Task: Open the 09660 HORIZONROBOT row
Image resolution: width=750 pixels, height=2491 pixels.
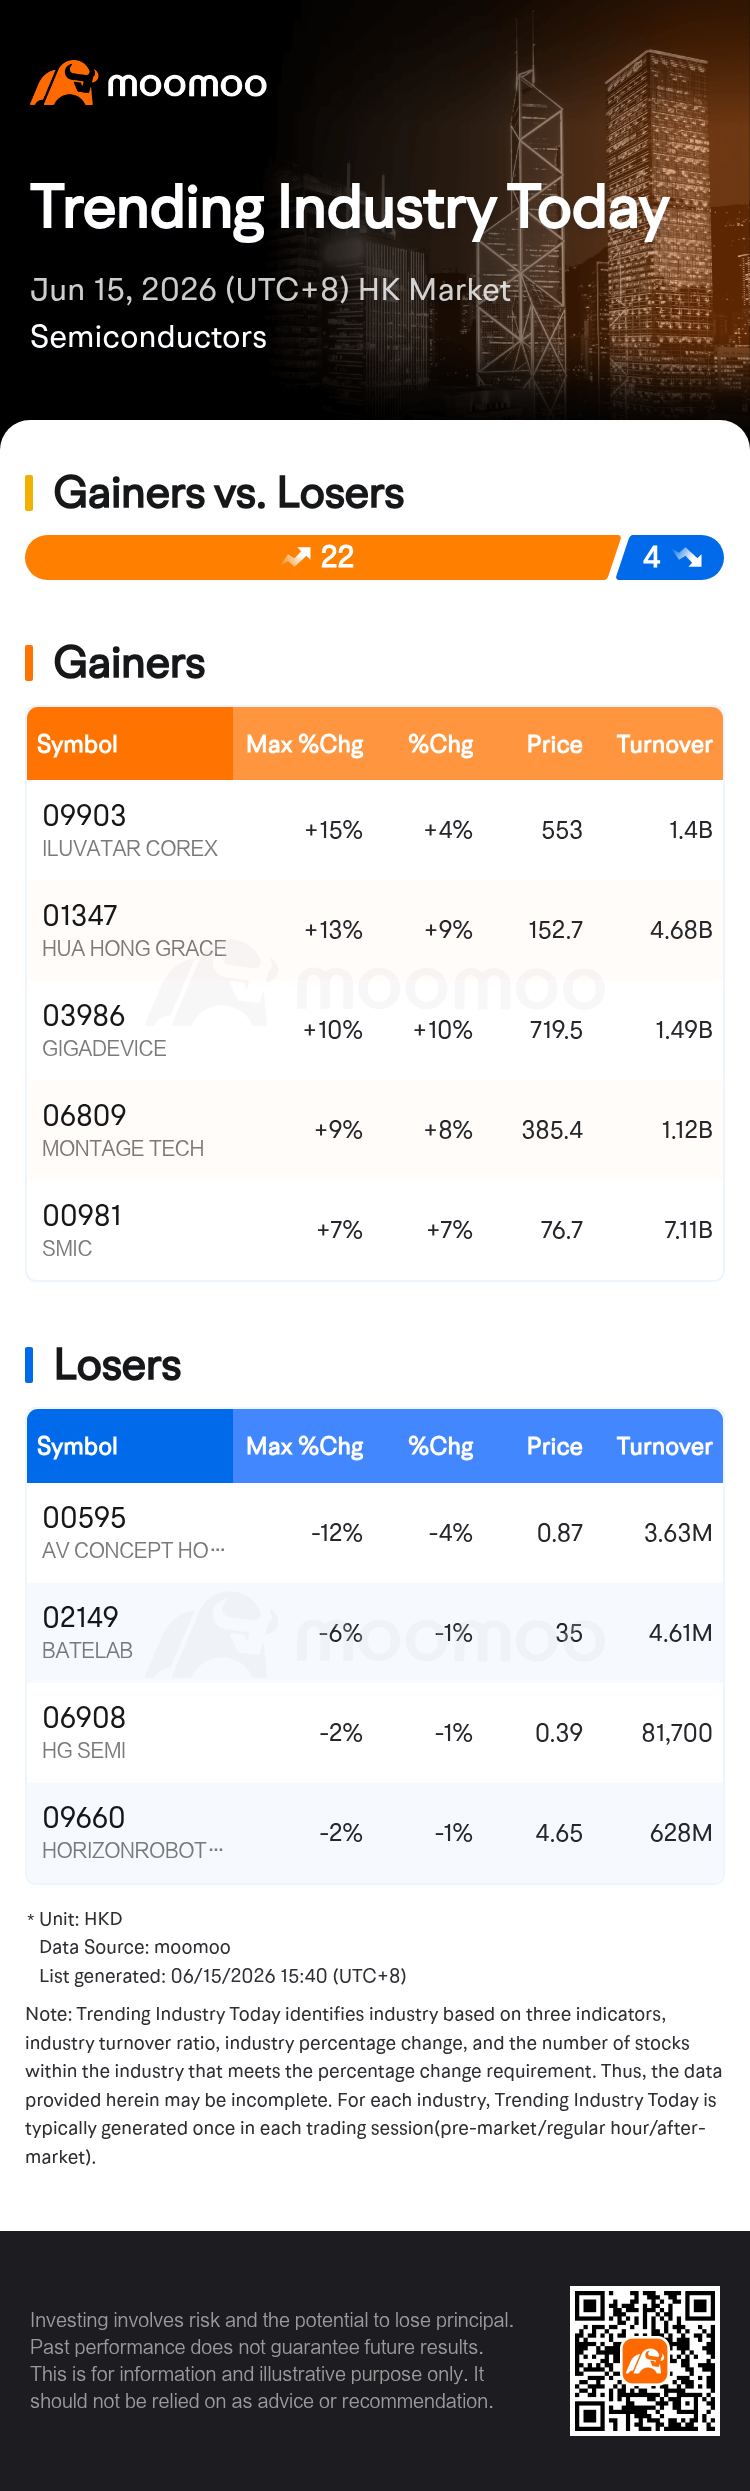Action: (375, 1832)
